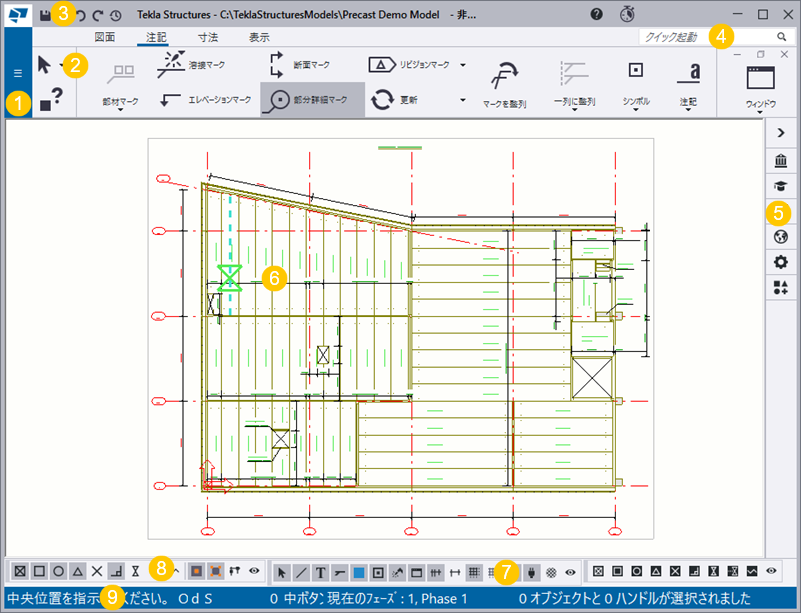Click the 更新 update button
Image resolution: width=801 pixels, height=613 pixels.
395,100
